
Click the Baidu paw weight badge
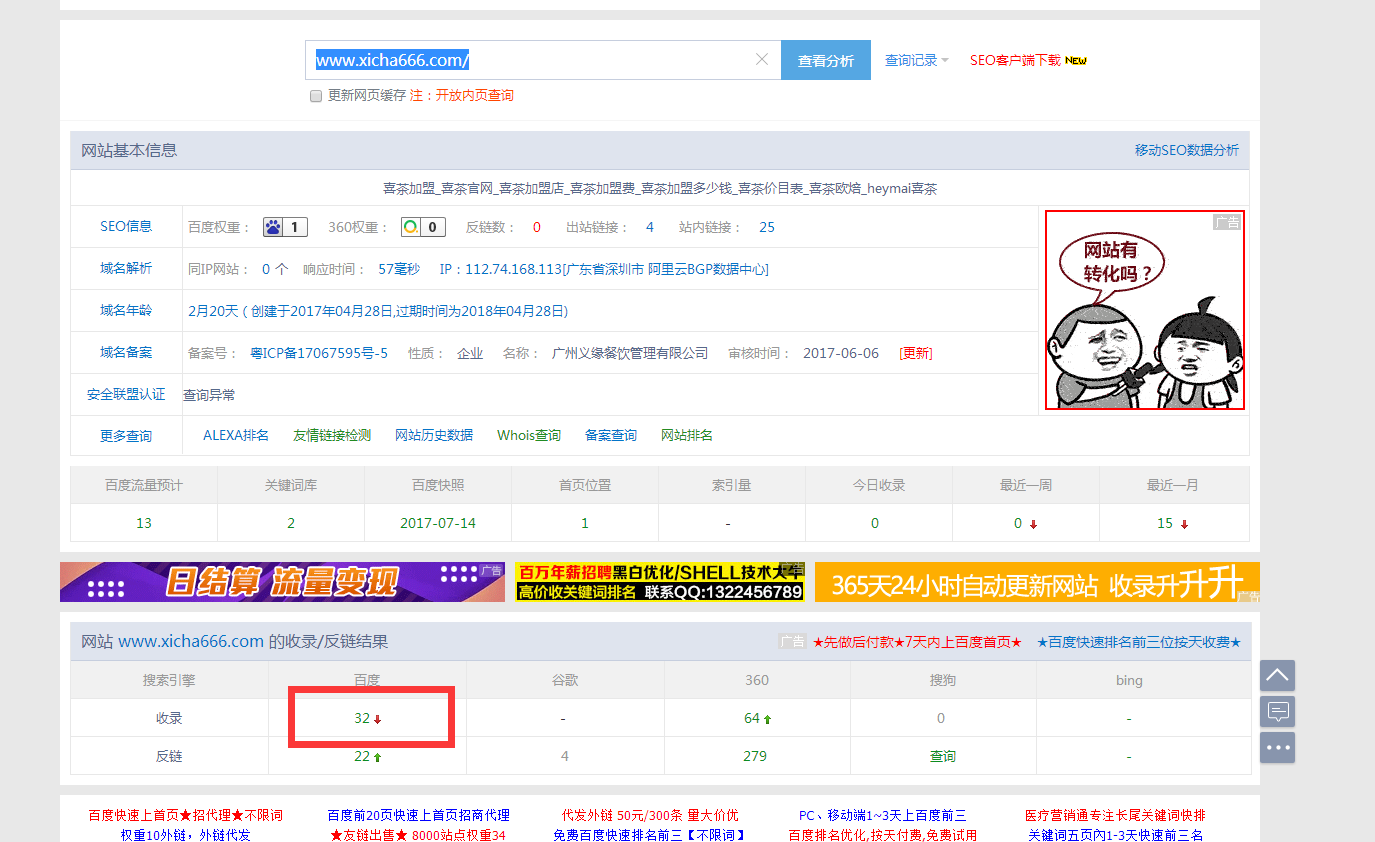coord(285,227)
